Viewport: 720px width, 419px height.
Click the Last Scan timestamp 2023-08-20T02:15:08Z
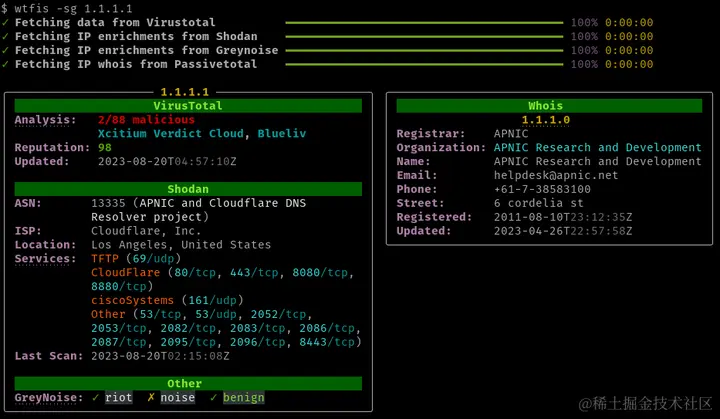160,356
